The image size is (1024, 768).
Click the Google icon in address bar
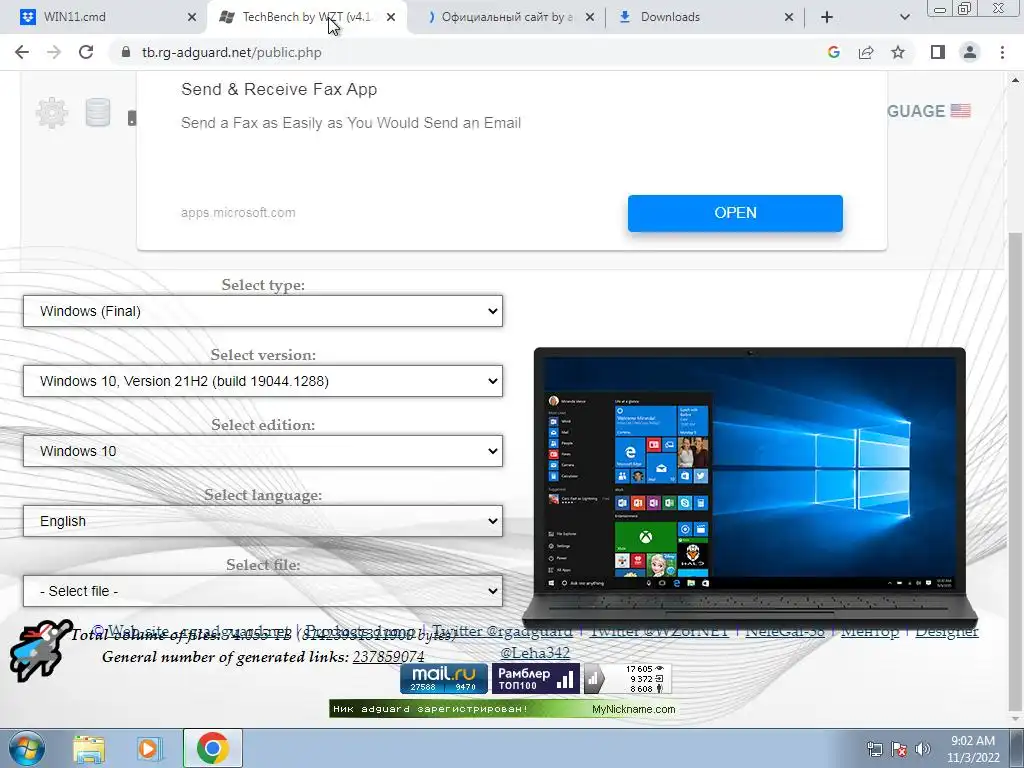833,52
